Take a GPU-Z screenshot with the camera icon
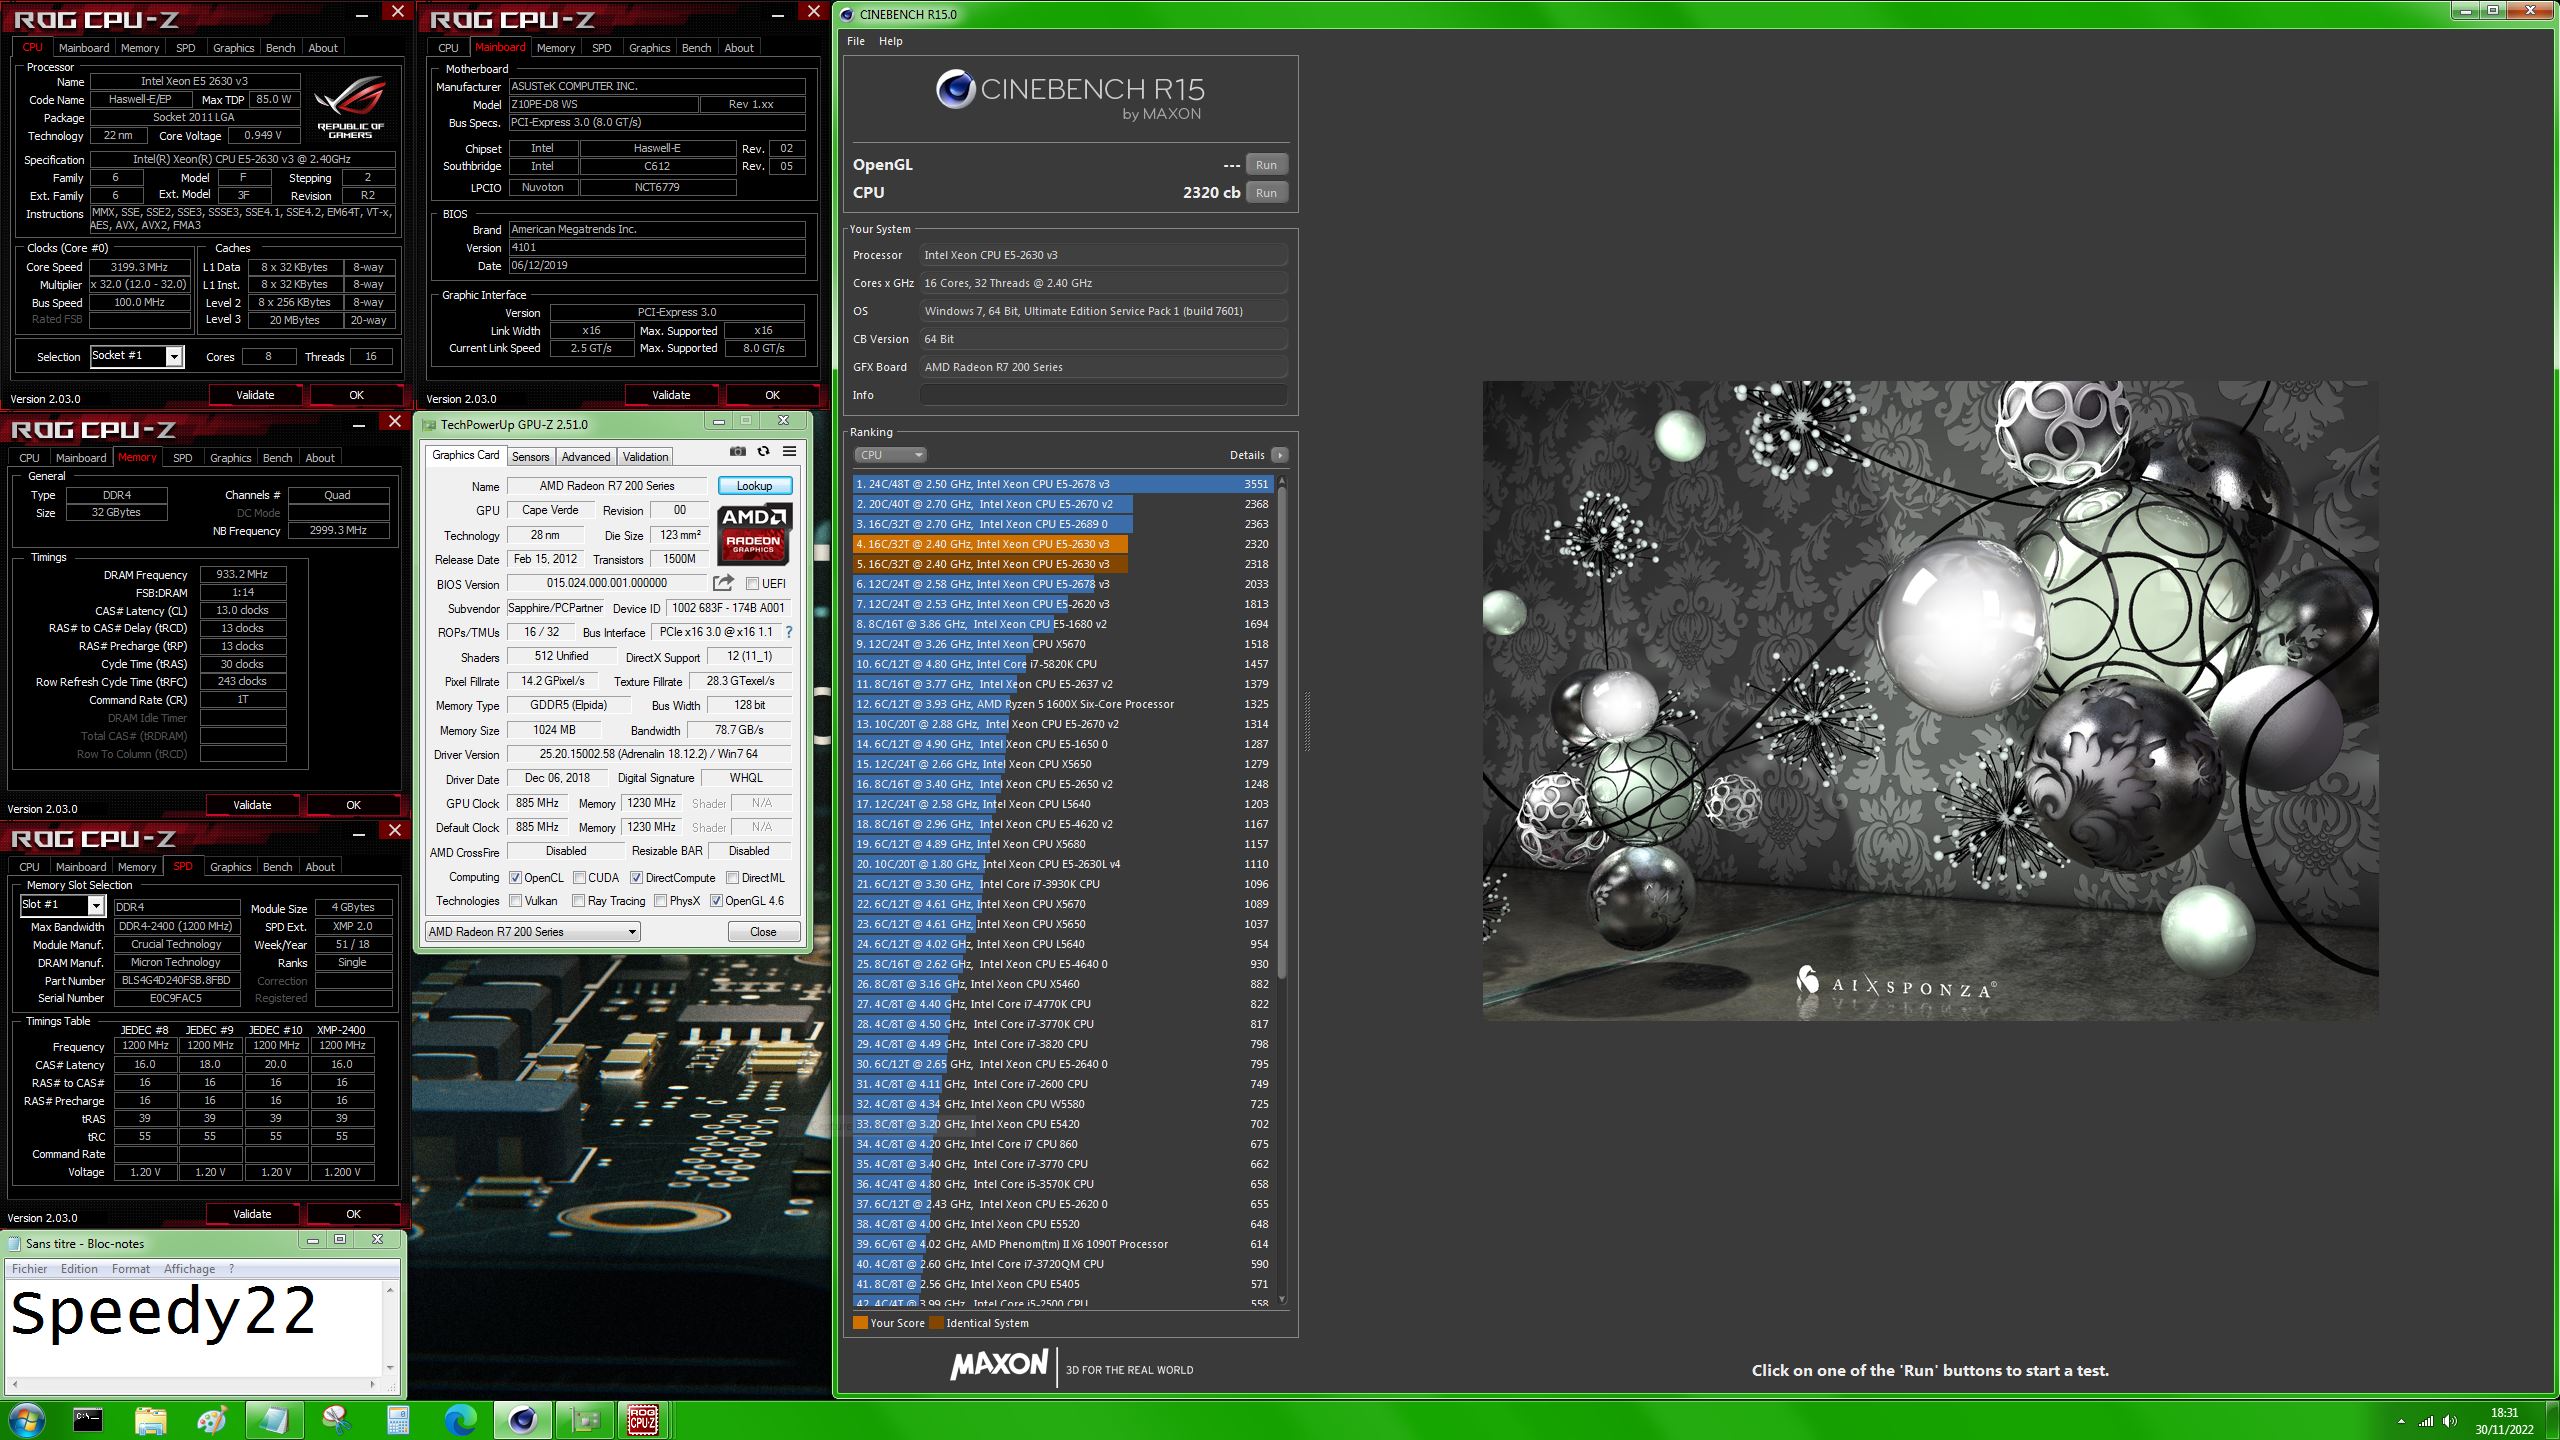The width and height of the screenshot is (2560, 1440). (x=737, y=452)
